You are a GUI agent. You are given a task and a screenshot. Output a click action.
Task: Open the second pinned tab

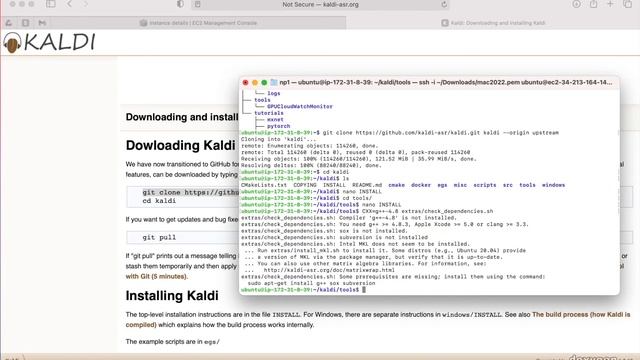(x=25, y=23)
